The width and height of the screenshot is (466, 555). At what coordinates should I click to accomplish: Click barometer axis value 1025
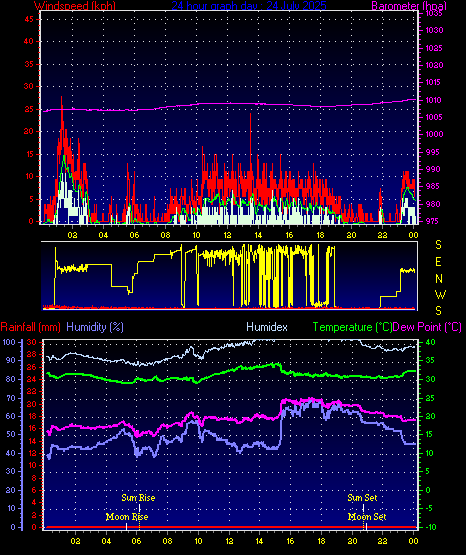click(434, 48)
